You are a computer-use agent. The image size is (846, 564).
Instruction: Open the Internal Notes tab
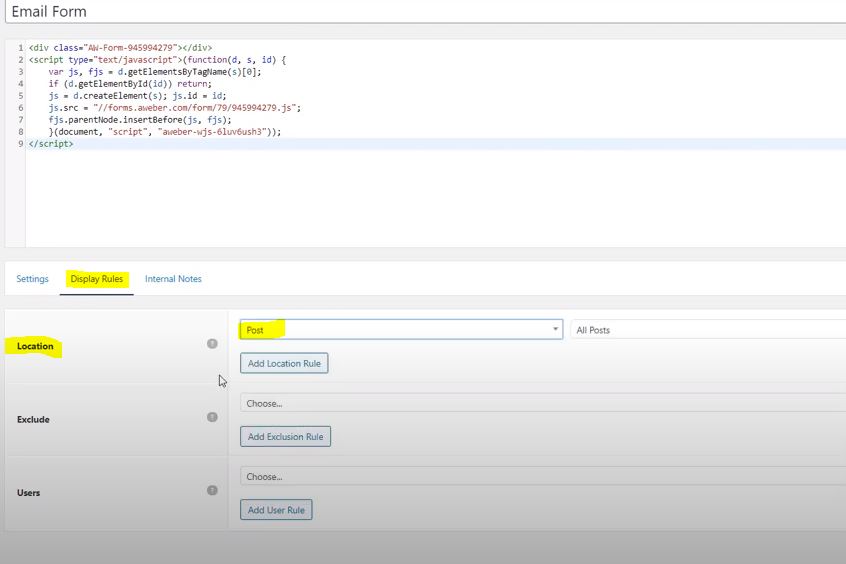coord(173,279)
